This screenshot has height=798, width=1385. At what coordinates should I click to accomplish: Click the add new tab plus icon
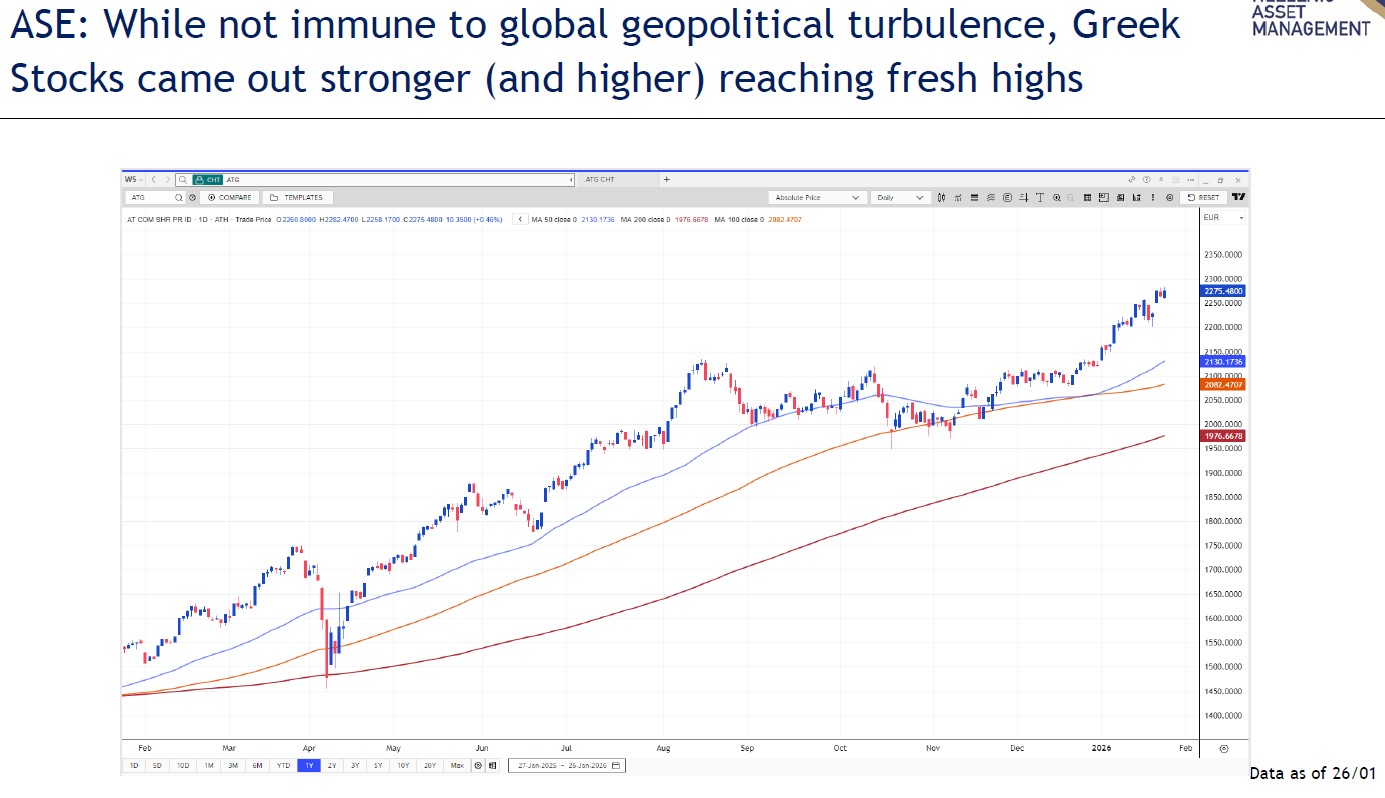point(667,180)
